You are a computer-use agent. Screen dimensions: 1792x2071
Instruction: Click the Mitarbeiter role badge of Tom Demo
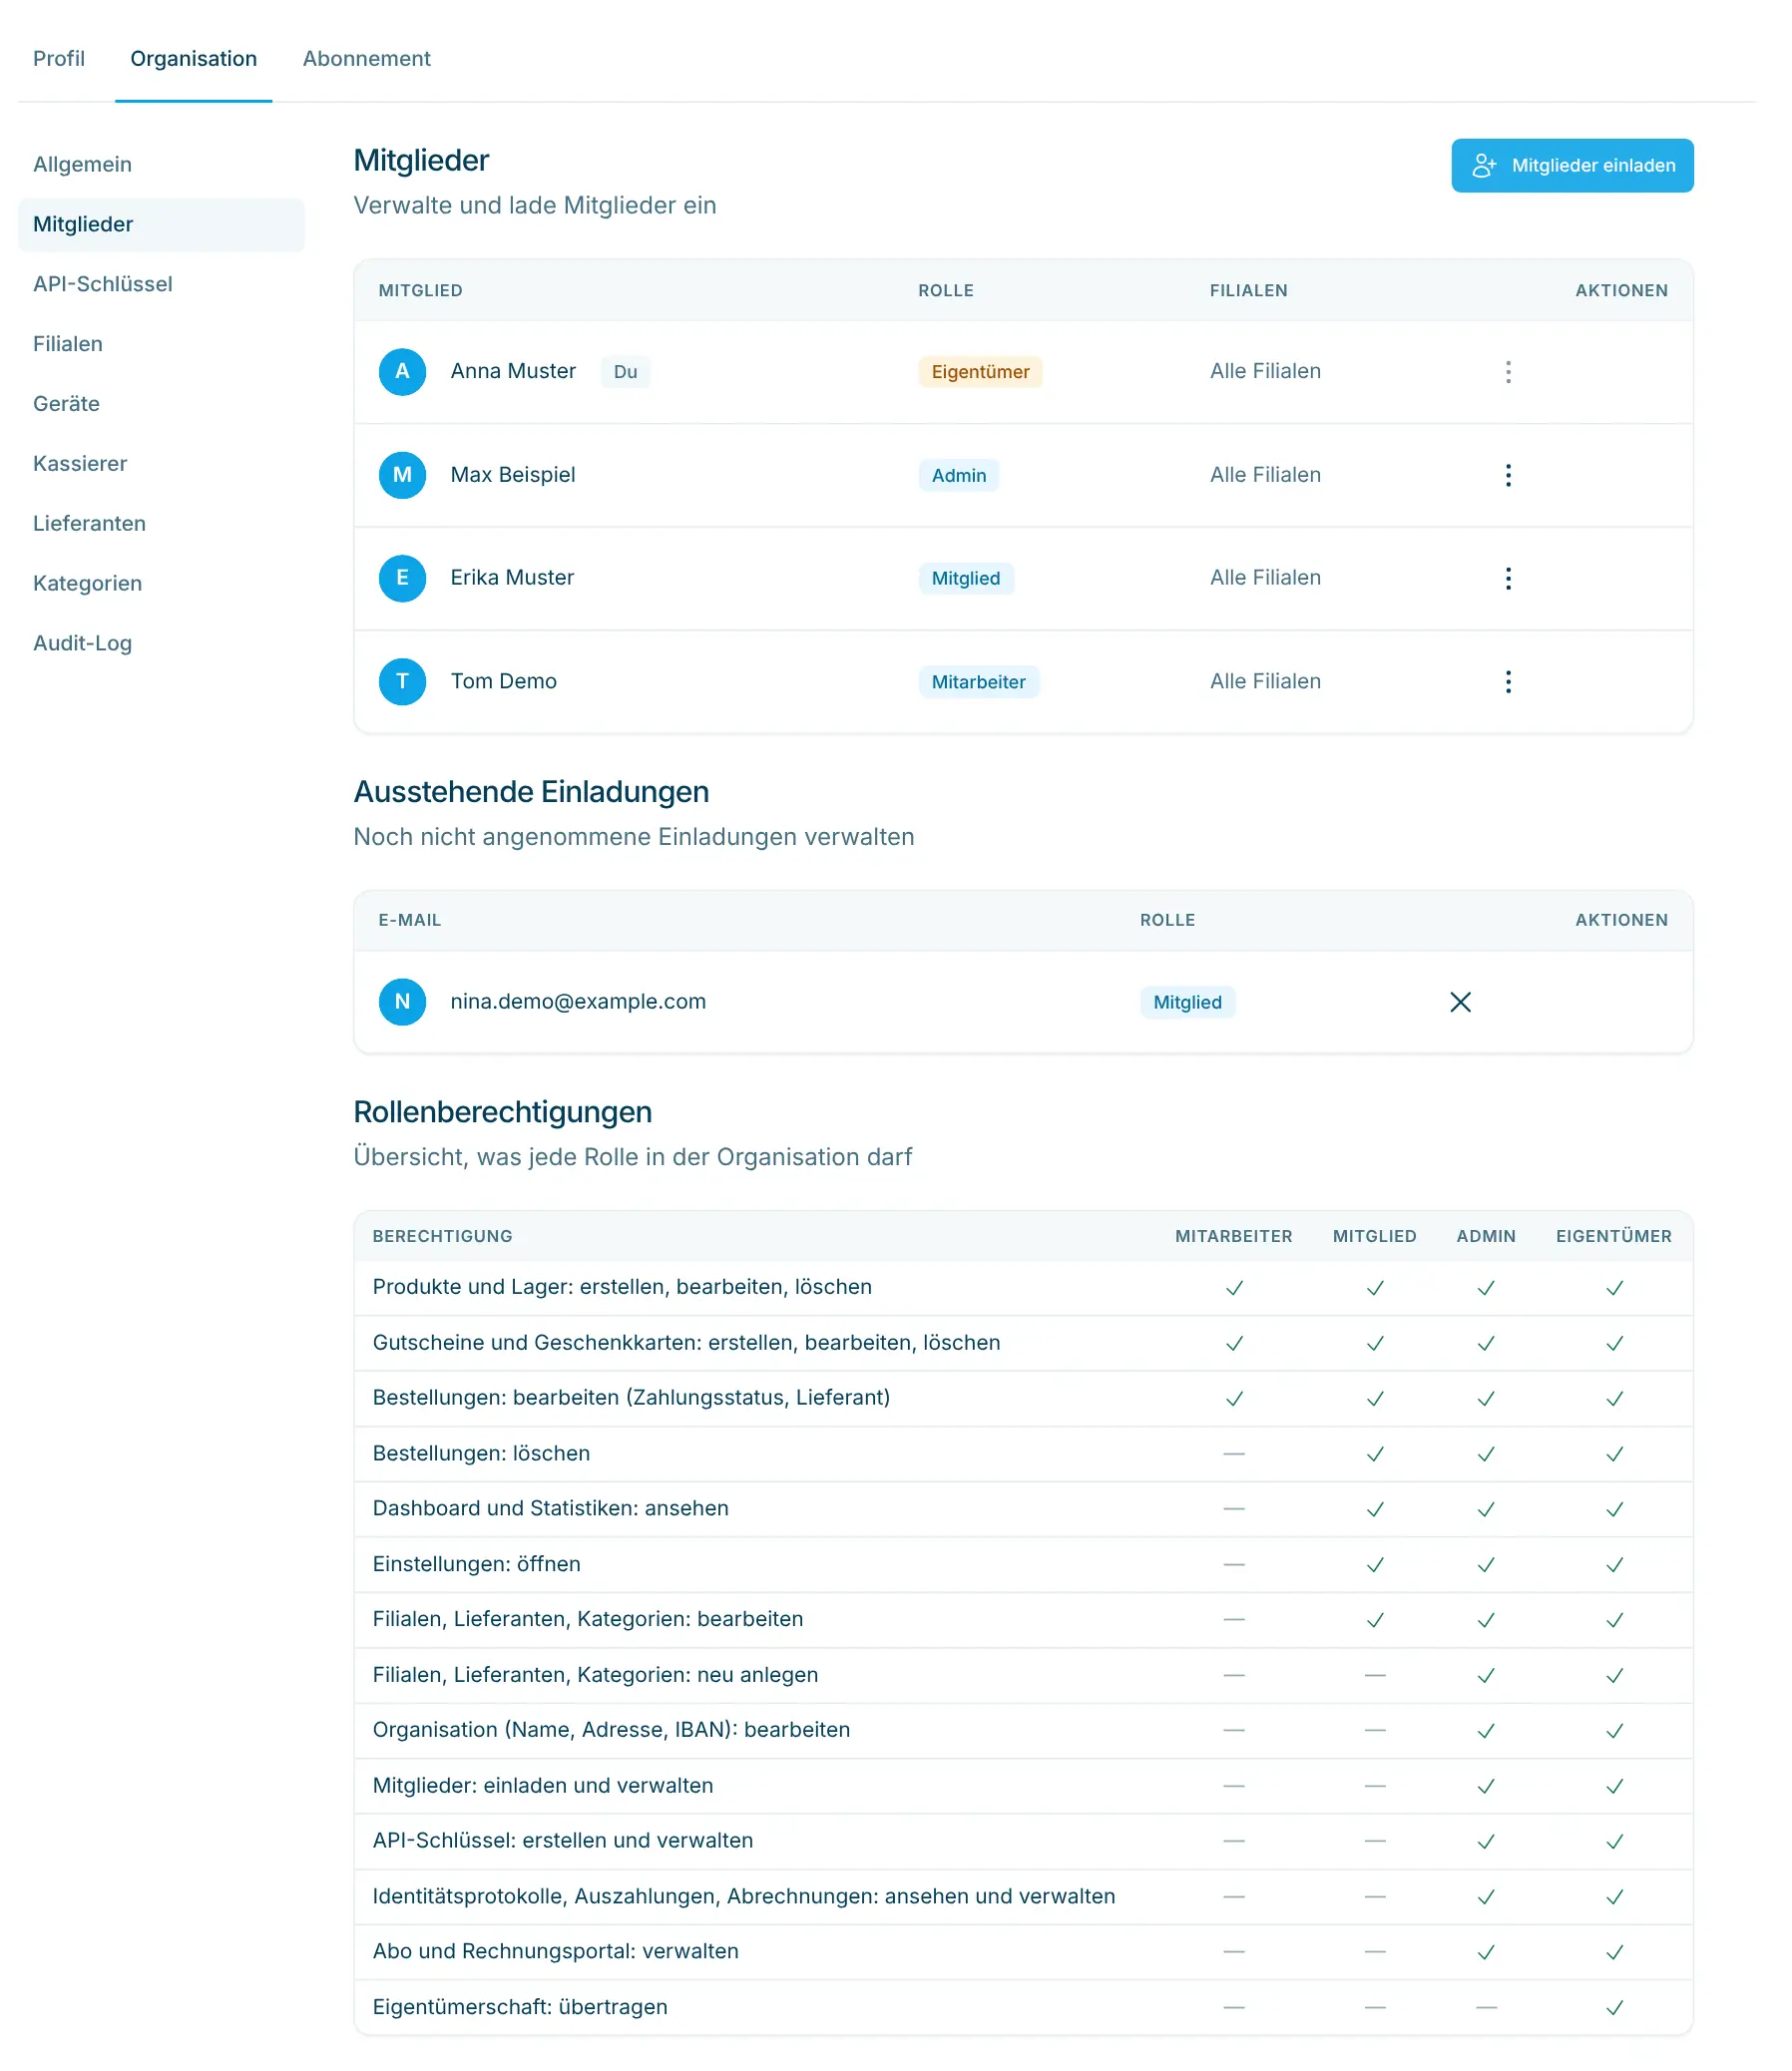coord(978,683)
